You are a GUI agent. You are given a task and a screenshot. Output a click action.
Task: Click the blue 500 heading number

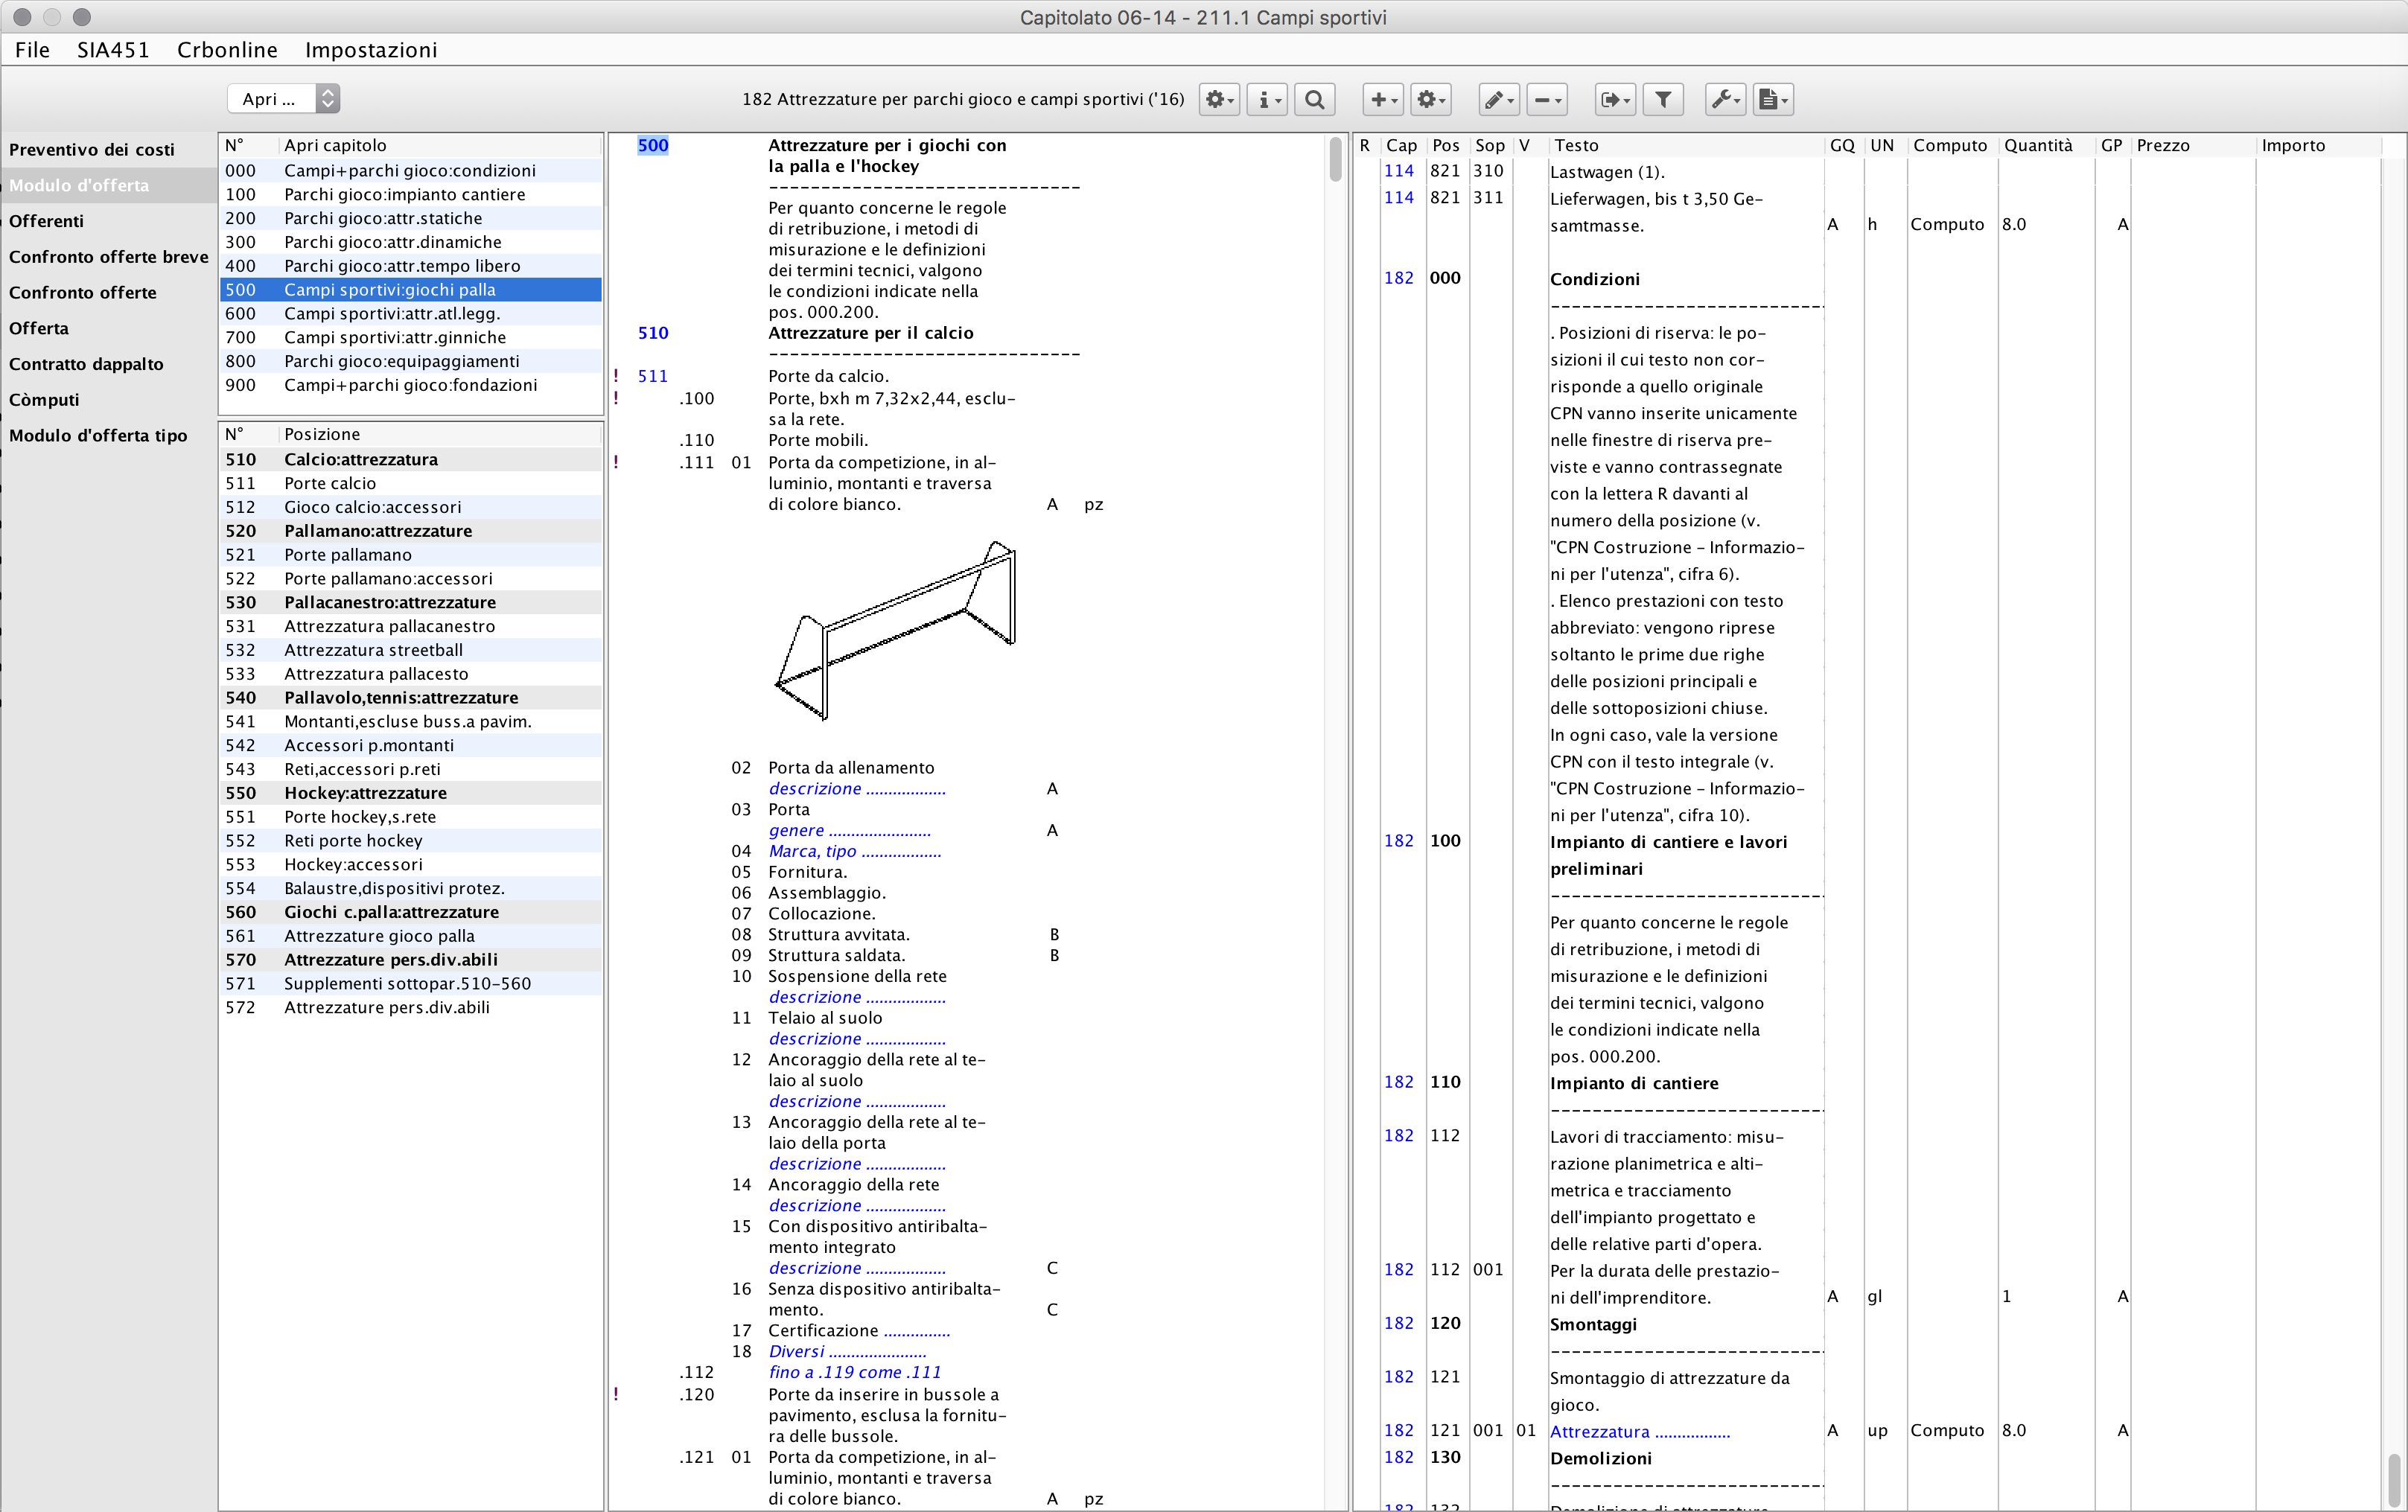[x=653, y=145]
